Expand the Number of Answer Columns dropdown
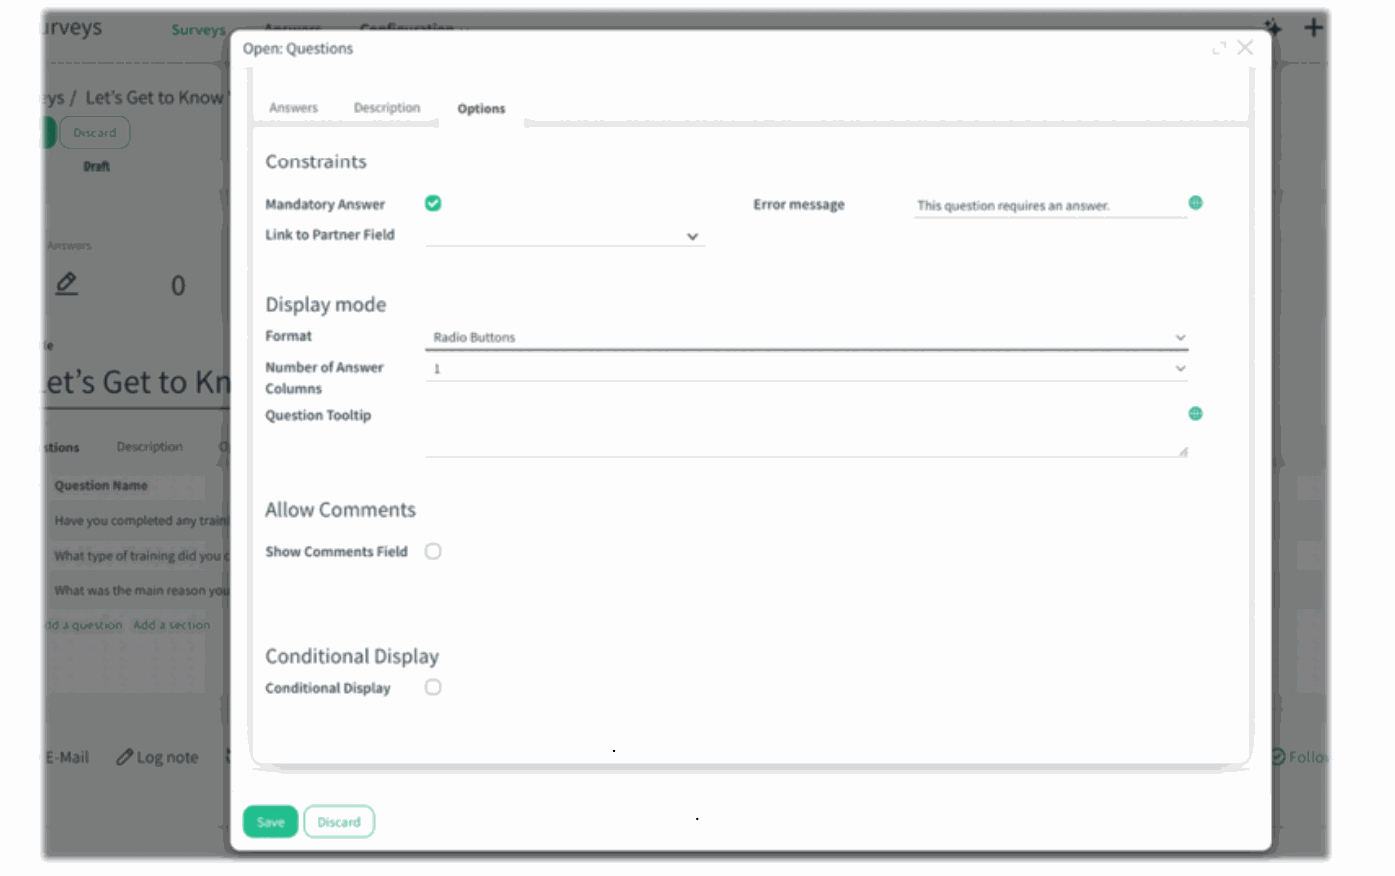1395x876 pixels. tap(806, 369)
